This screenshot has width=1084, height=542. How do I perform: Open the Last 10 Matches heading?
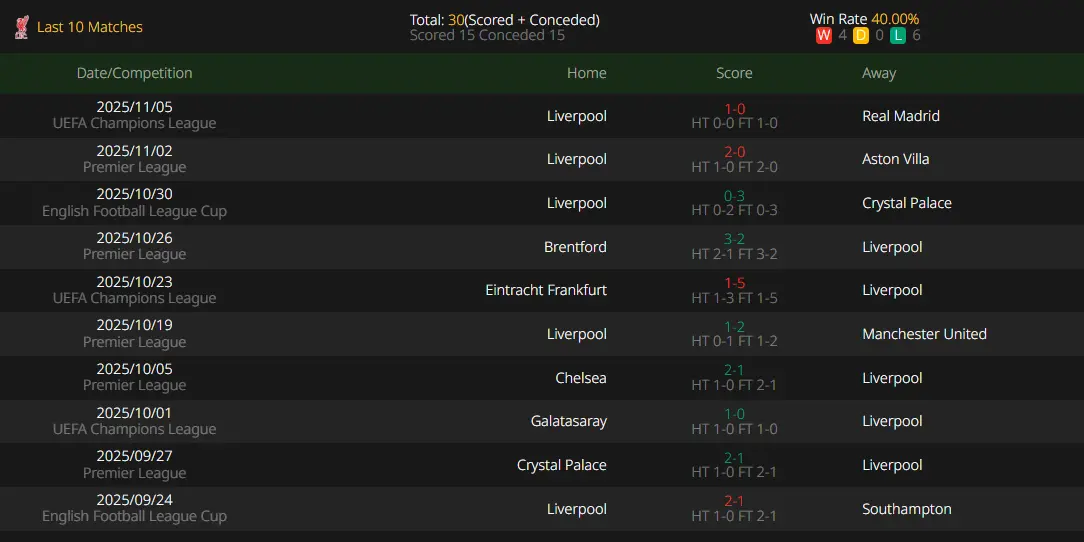[90, 27]
